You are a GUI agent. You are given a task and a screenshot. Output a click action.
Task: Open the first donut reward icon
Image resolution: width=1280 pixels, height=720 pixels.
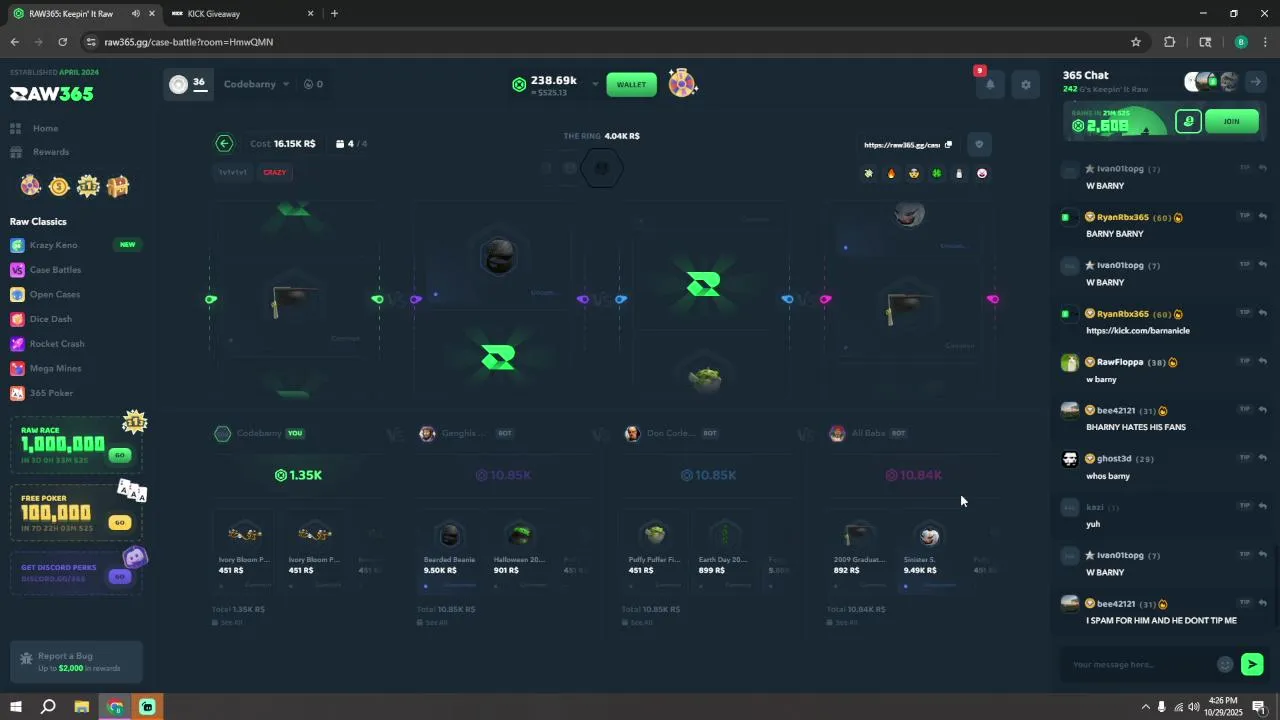(x=31, y=186)
